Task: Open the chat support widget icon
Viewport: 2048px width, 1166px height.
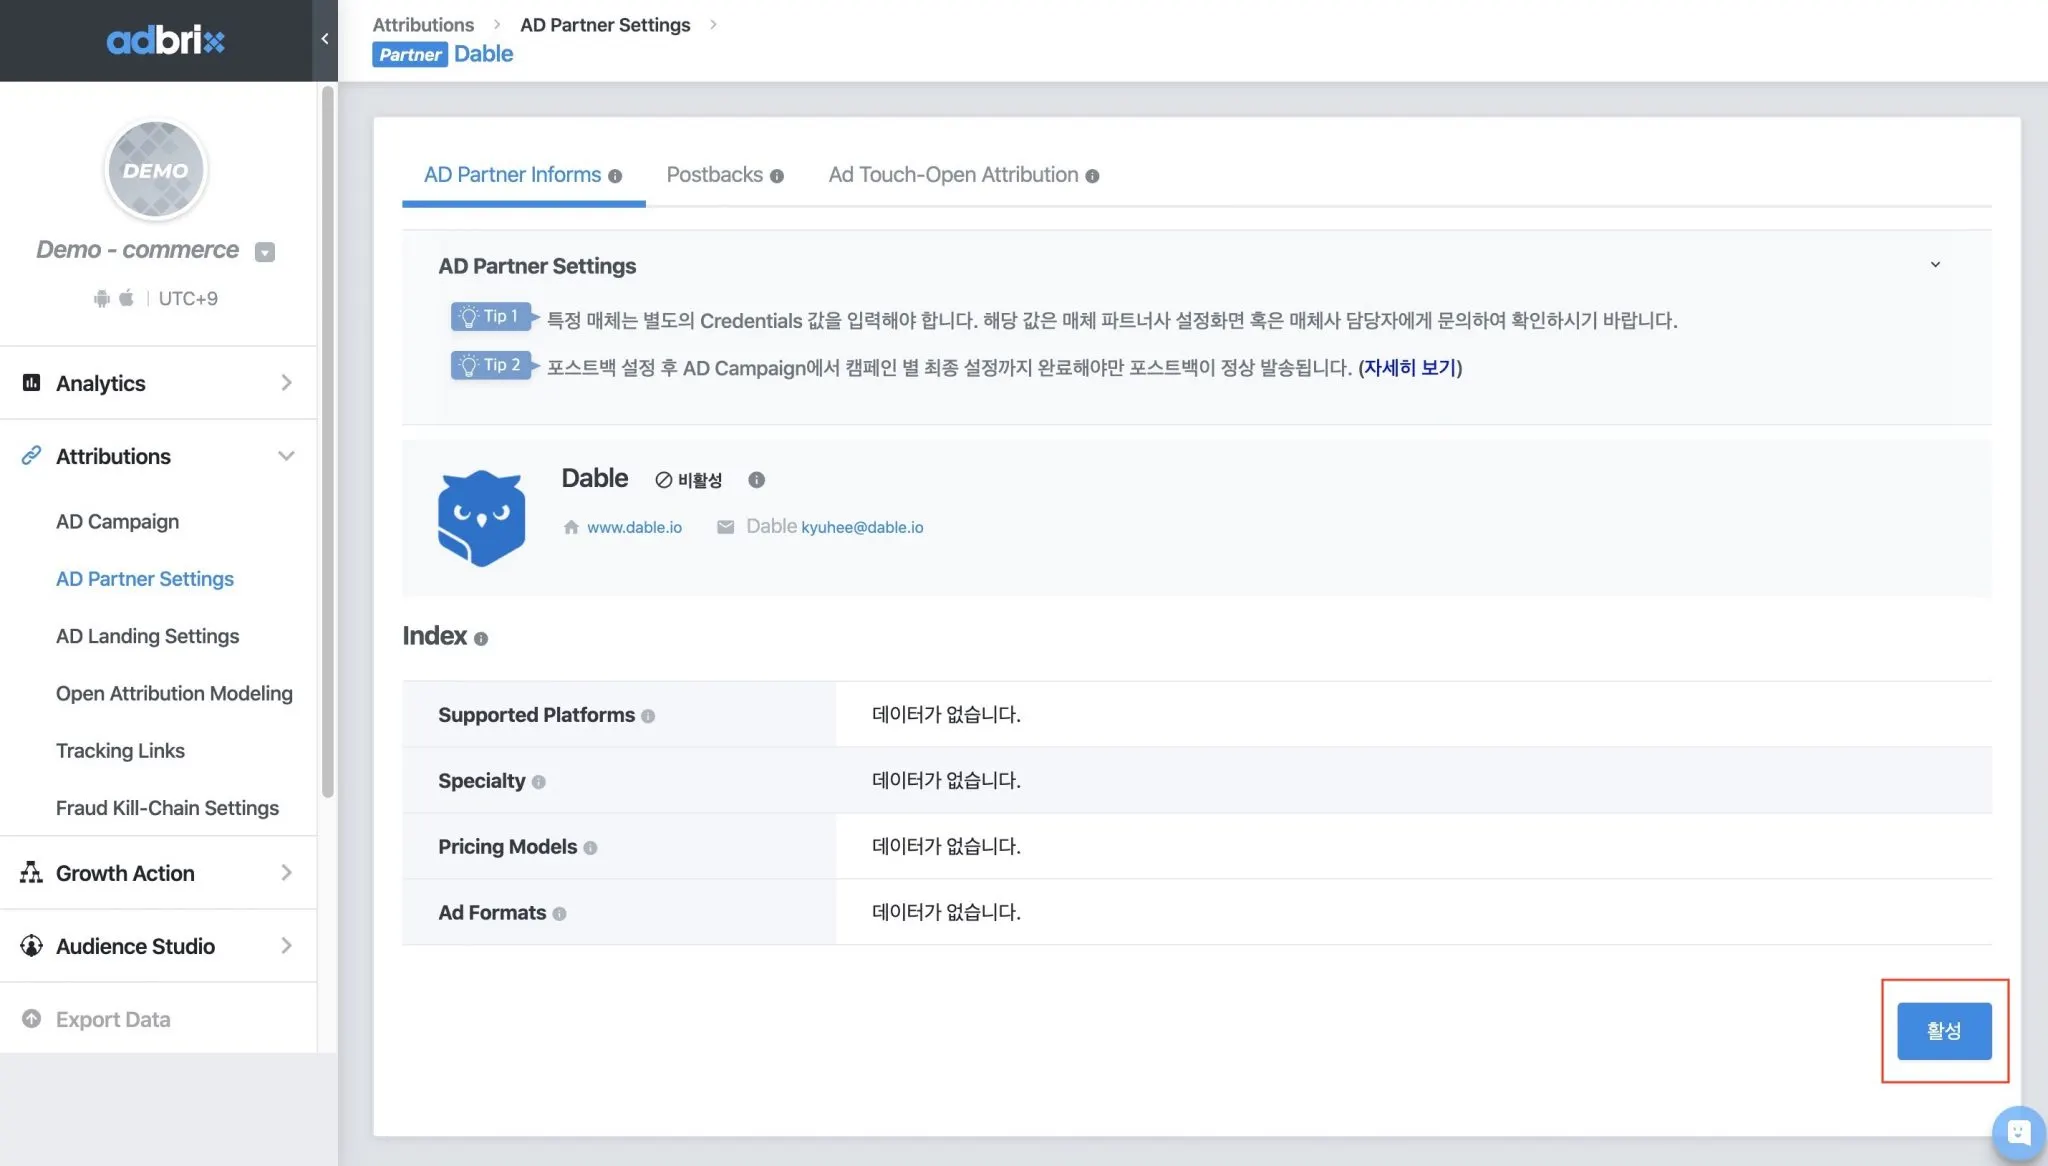Action: coord(2018,1132)
